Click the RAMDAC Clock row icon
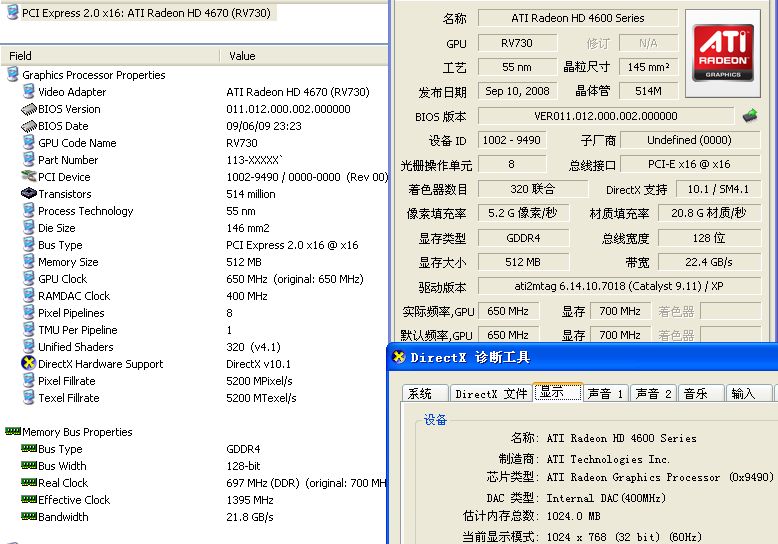The height and width of the screenshot is (544, 778). click(29, 295)
